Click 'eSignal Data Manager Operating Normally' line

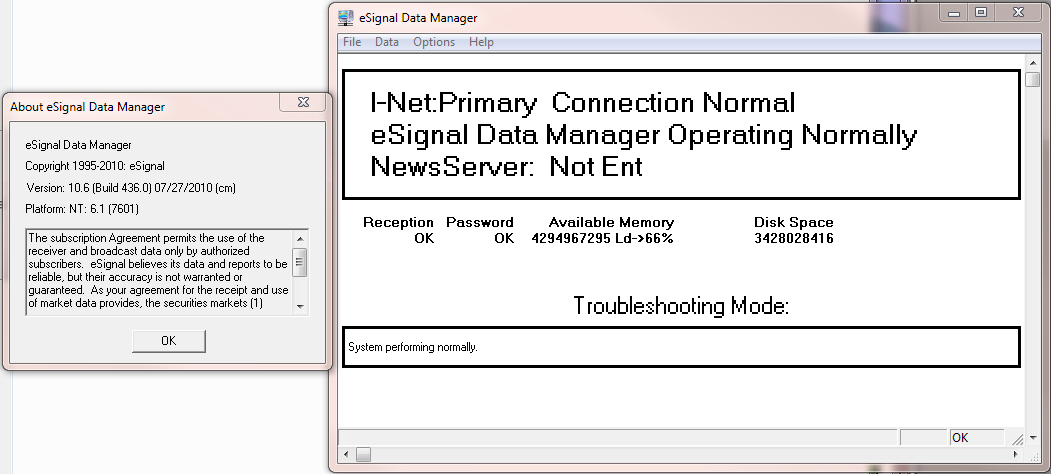tap(643, 135)
